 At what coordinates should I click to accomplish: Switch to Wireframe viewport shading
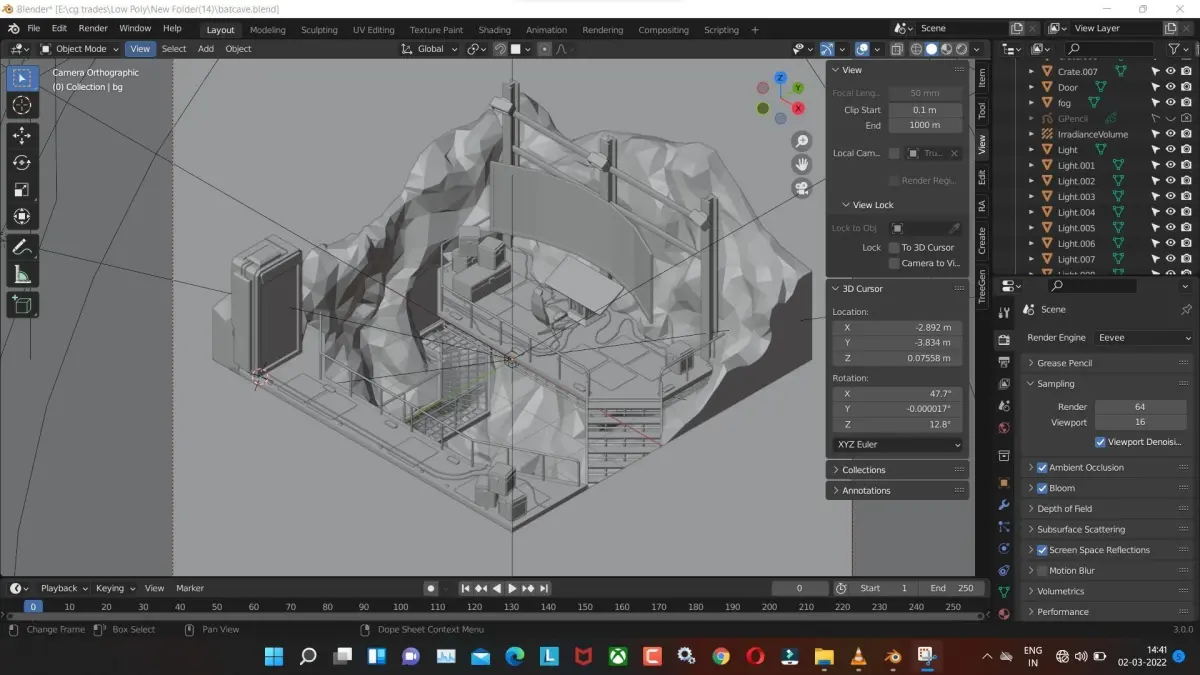[x=916, y=49]
